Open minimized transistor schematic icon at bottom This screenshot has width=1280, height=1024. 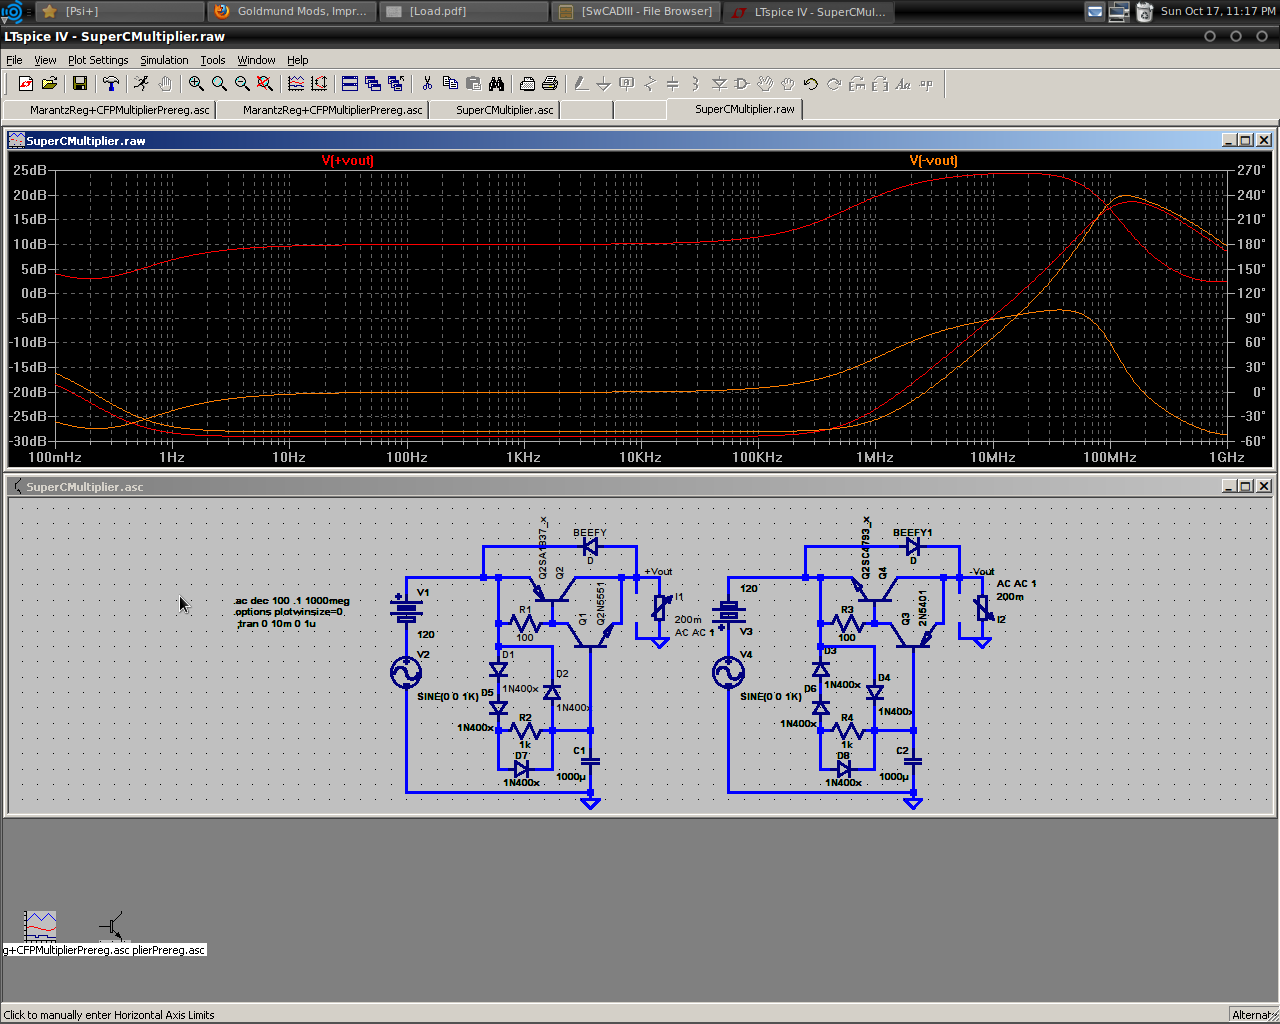point(114,926)
